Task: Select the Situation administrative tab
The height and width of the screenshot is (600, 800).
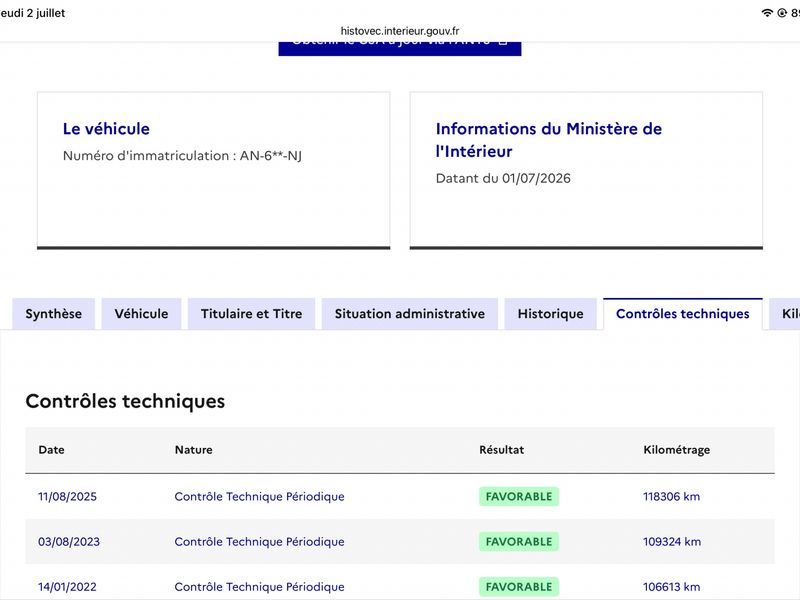Action: coord(410,314)
